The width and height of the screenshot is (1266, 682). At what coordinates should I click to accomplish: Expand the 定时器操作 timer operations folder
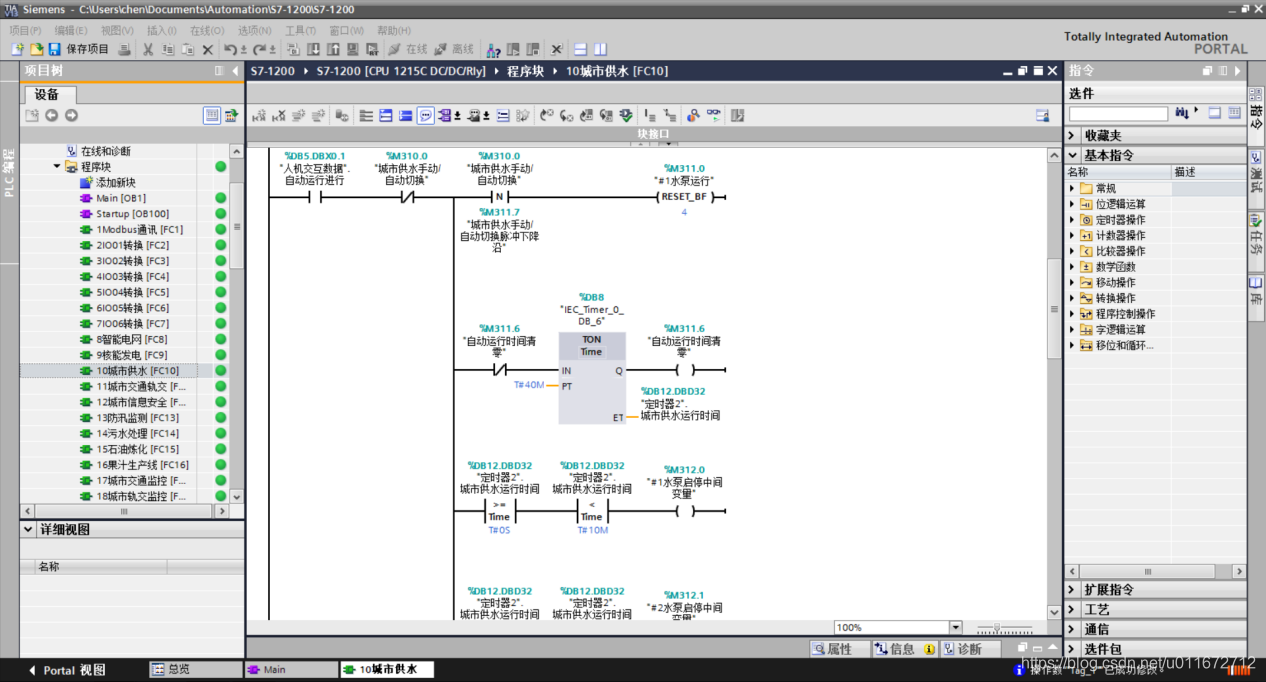[x=1072, y=220]
